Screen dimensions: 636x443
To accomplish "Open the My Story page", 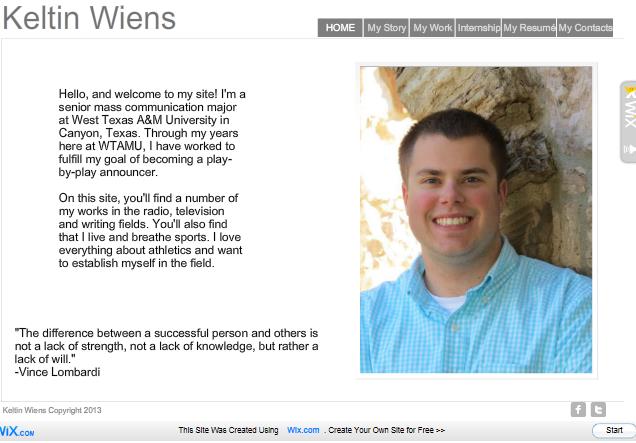I will pos(387,28).
